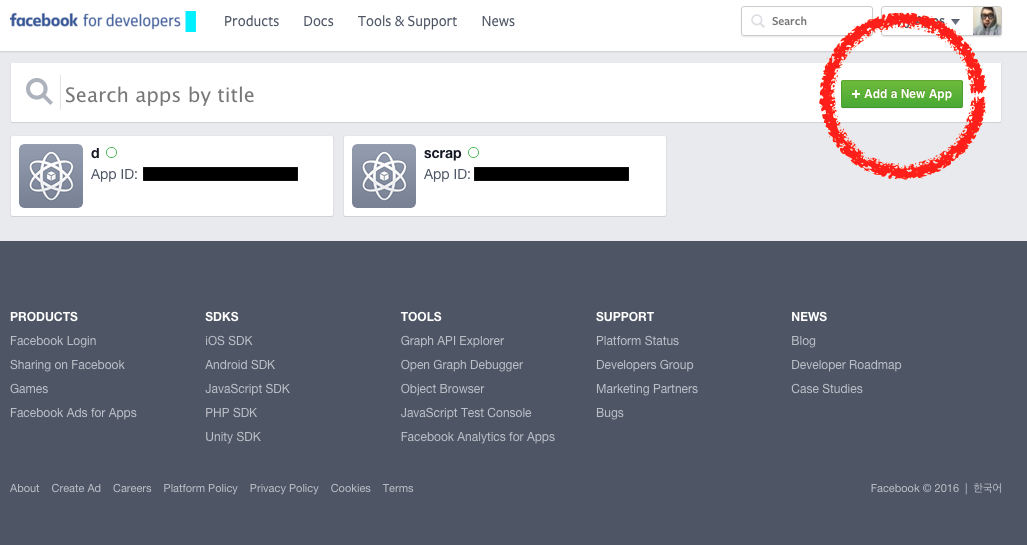Screen dimensions: 1027x545
Task: Go to the Games footer link
Action: point(29,388)
